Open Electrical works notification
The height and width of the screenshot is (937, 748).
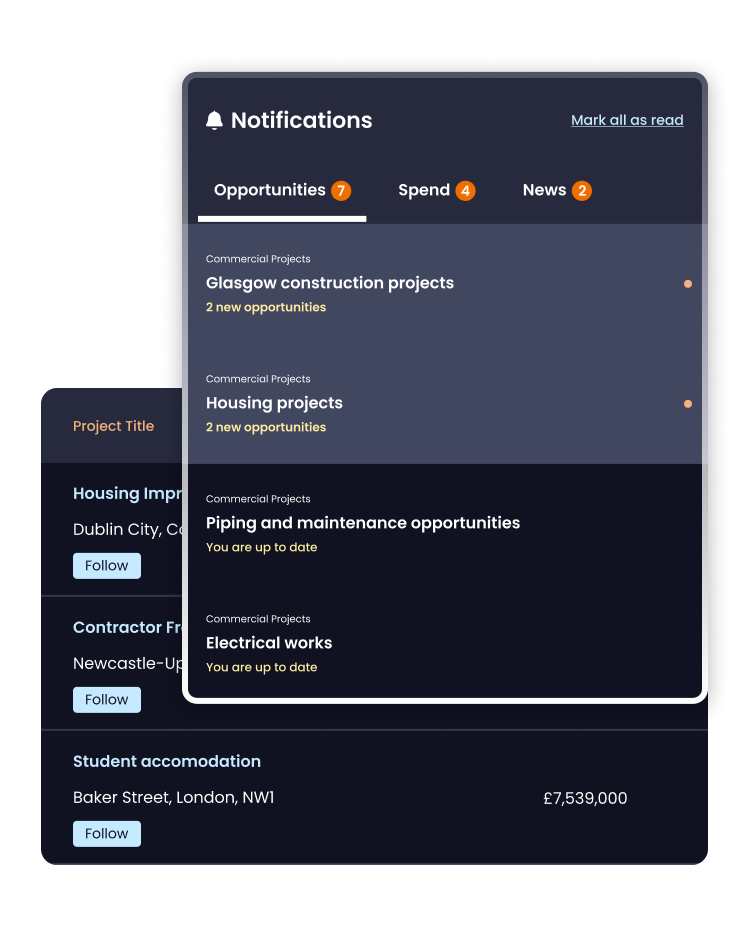coord(445,641)
